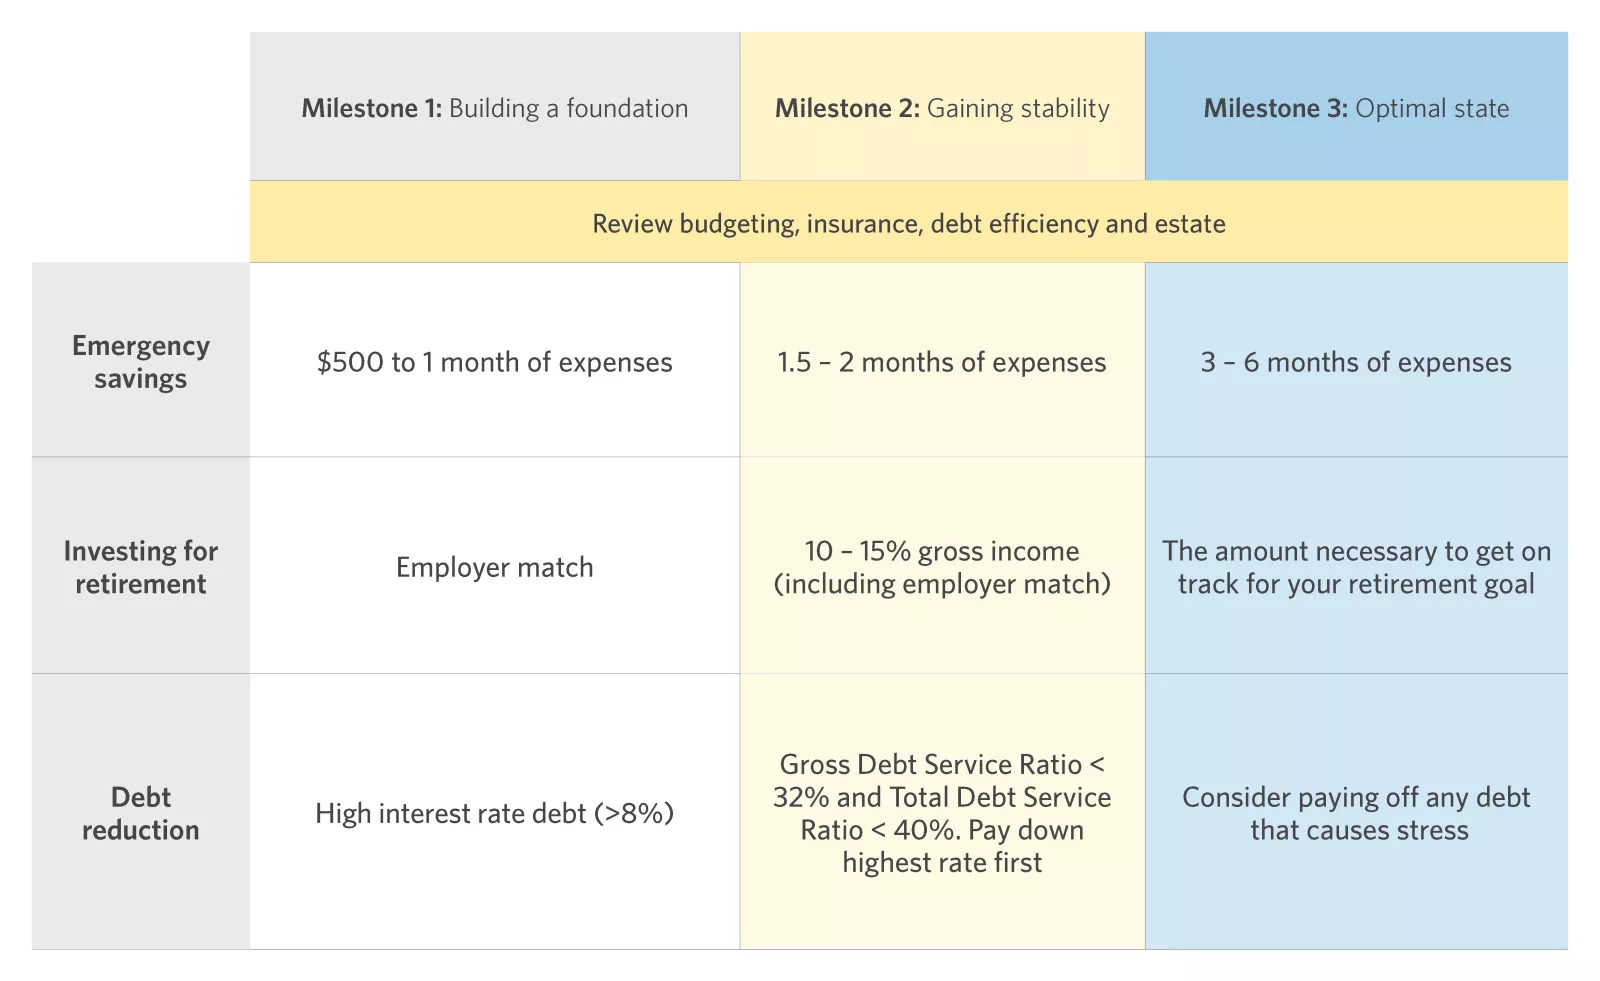
Task: Select the Investing for retirement row label
Action: (x=141, y=567)
